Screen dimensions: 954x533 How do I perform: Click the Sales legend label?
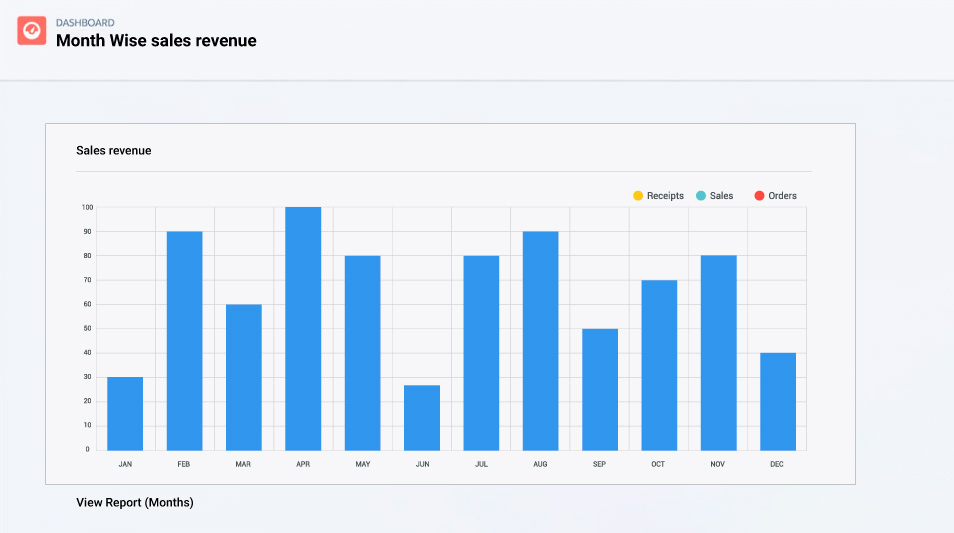click(x=721, y=196)
